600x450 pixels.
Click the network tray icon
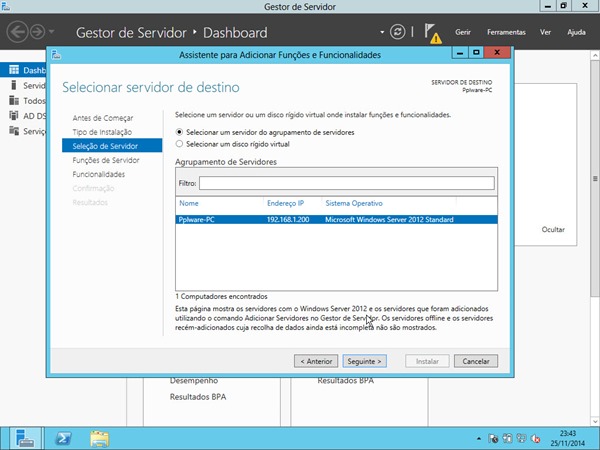click(521, 439)
